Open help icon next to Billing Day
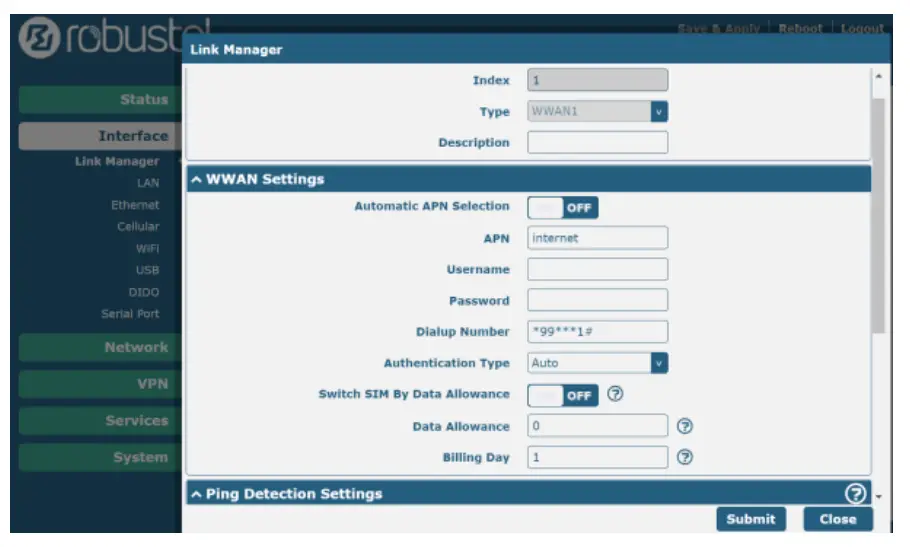Screen dimensions: 910x547 click(685, 458)
